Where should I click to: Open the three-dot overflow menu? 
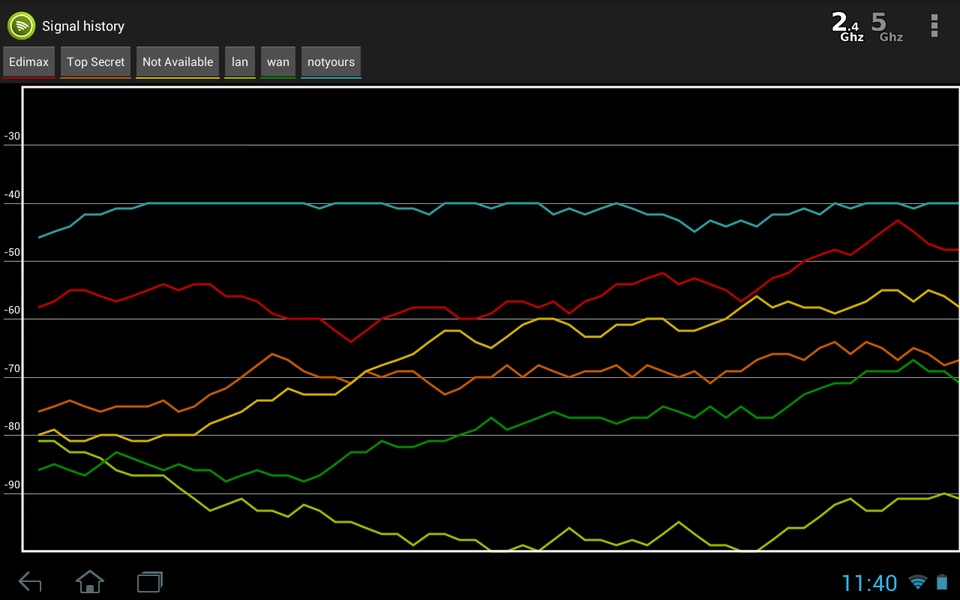(934, 26)
